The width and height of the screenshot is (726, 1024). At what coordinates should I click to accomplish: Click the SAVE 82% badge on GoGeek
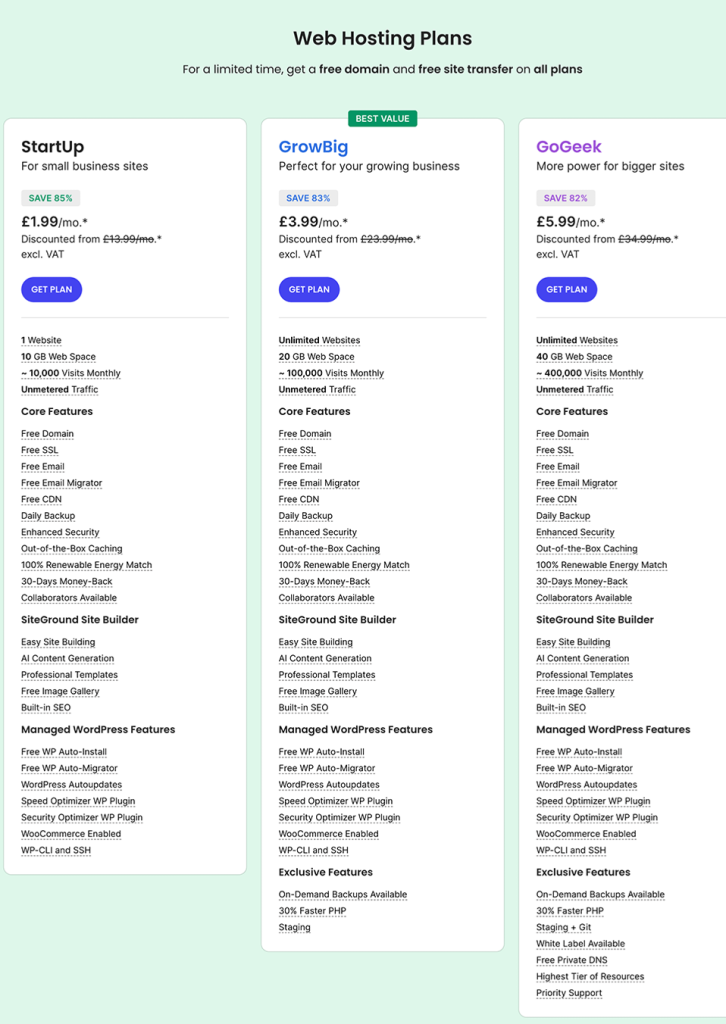click(x=565, y=198)
